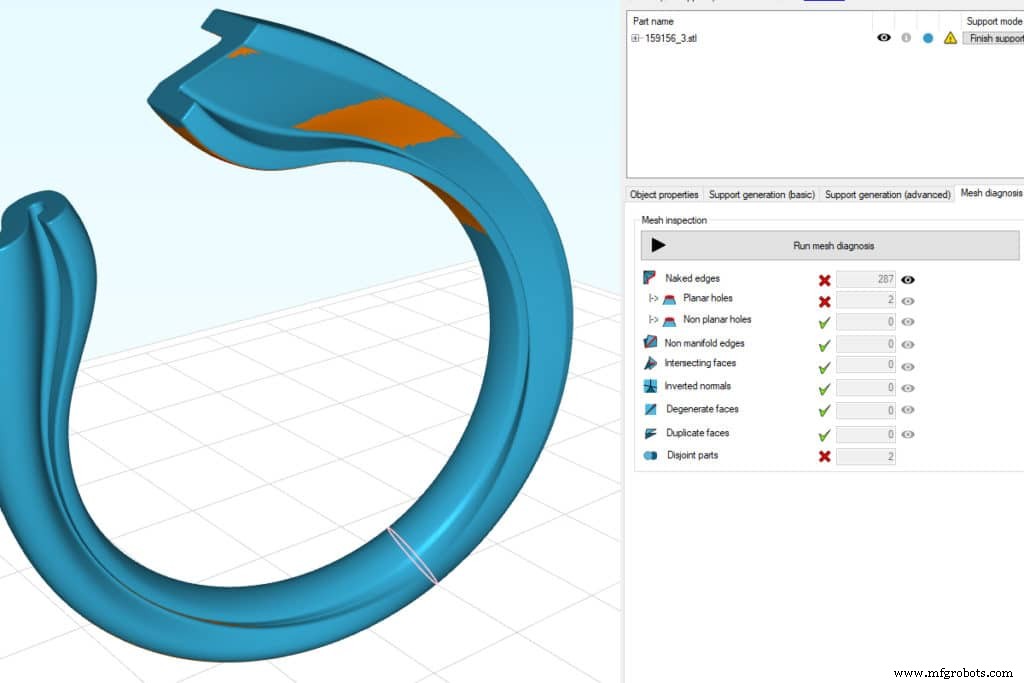Click the Intersecting faces icon

point(651,364)
